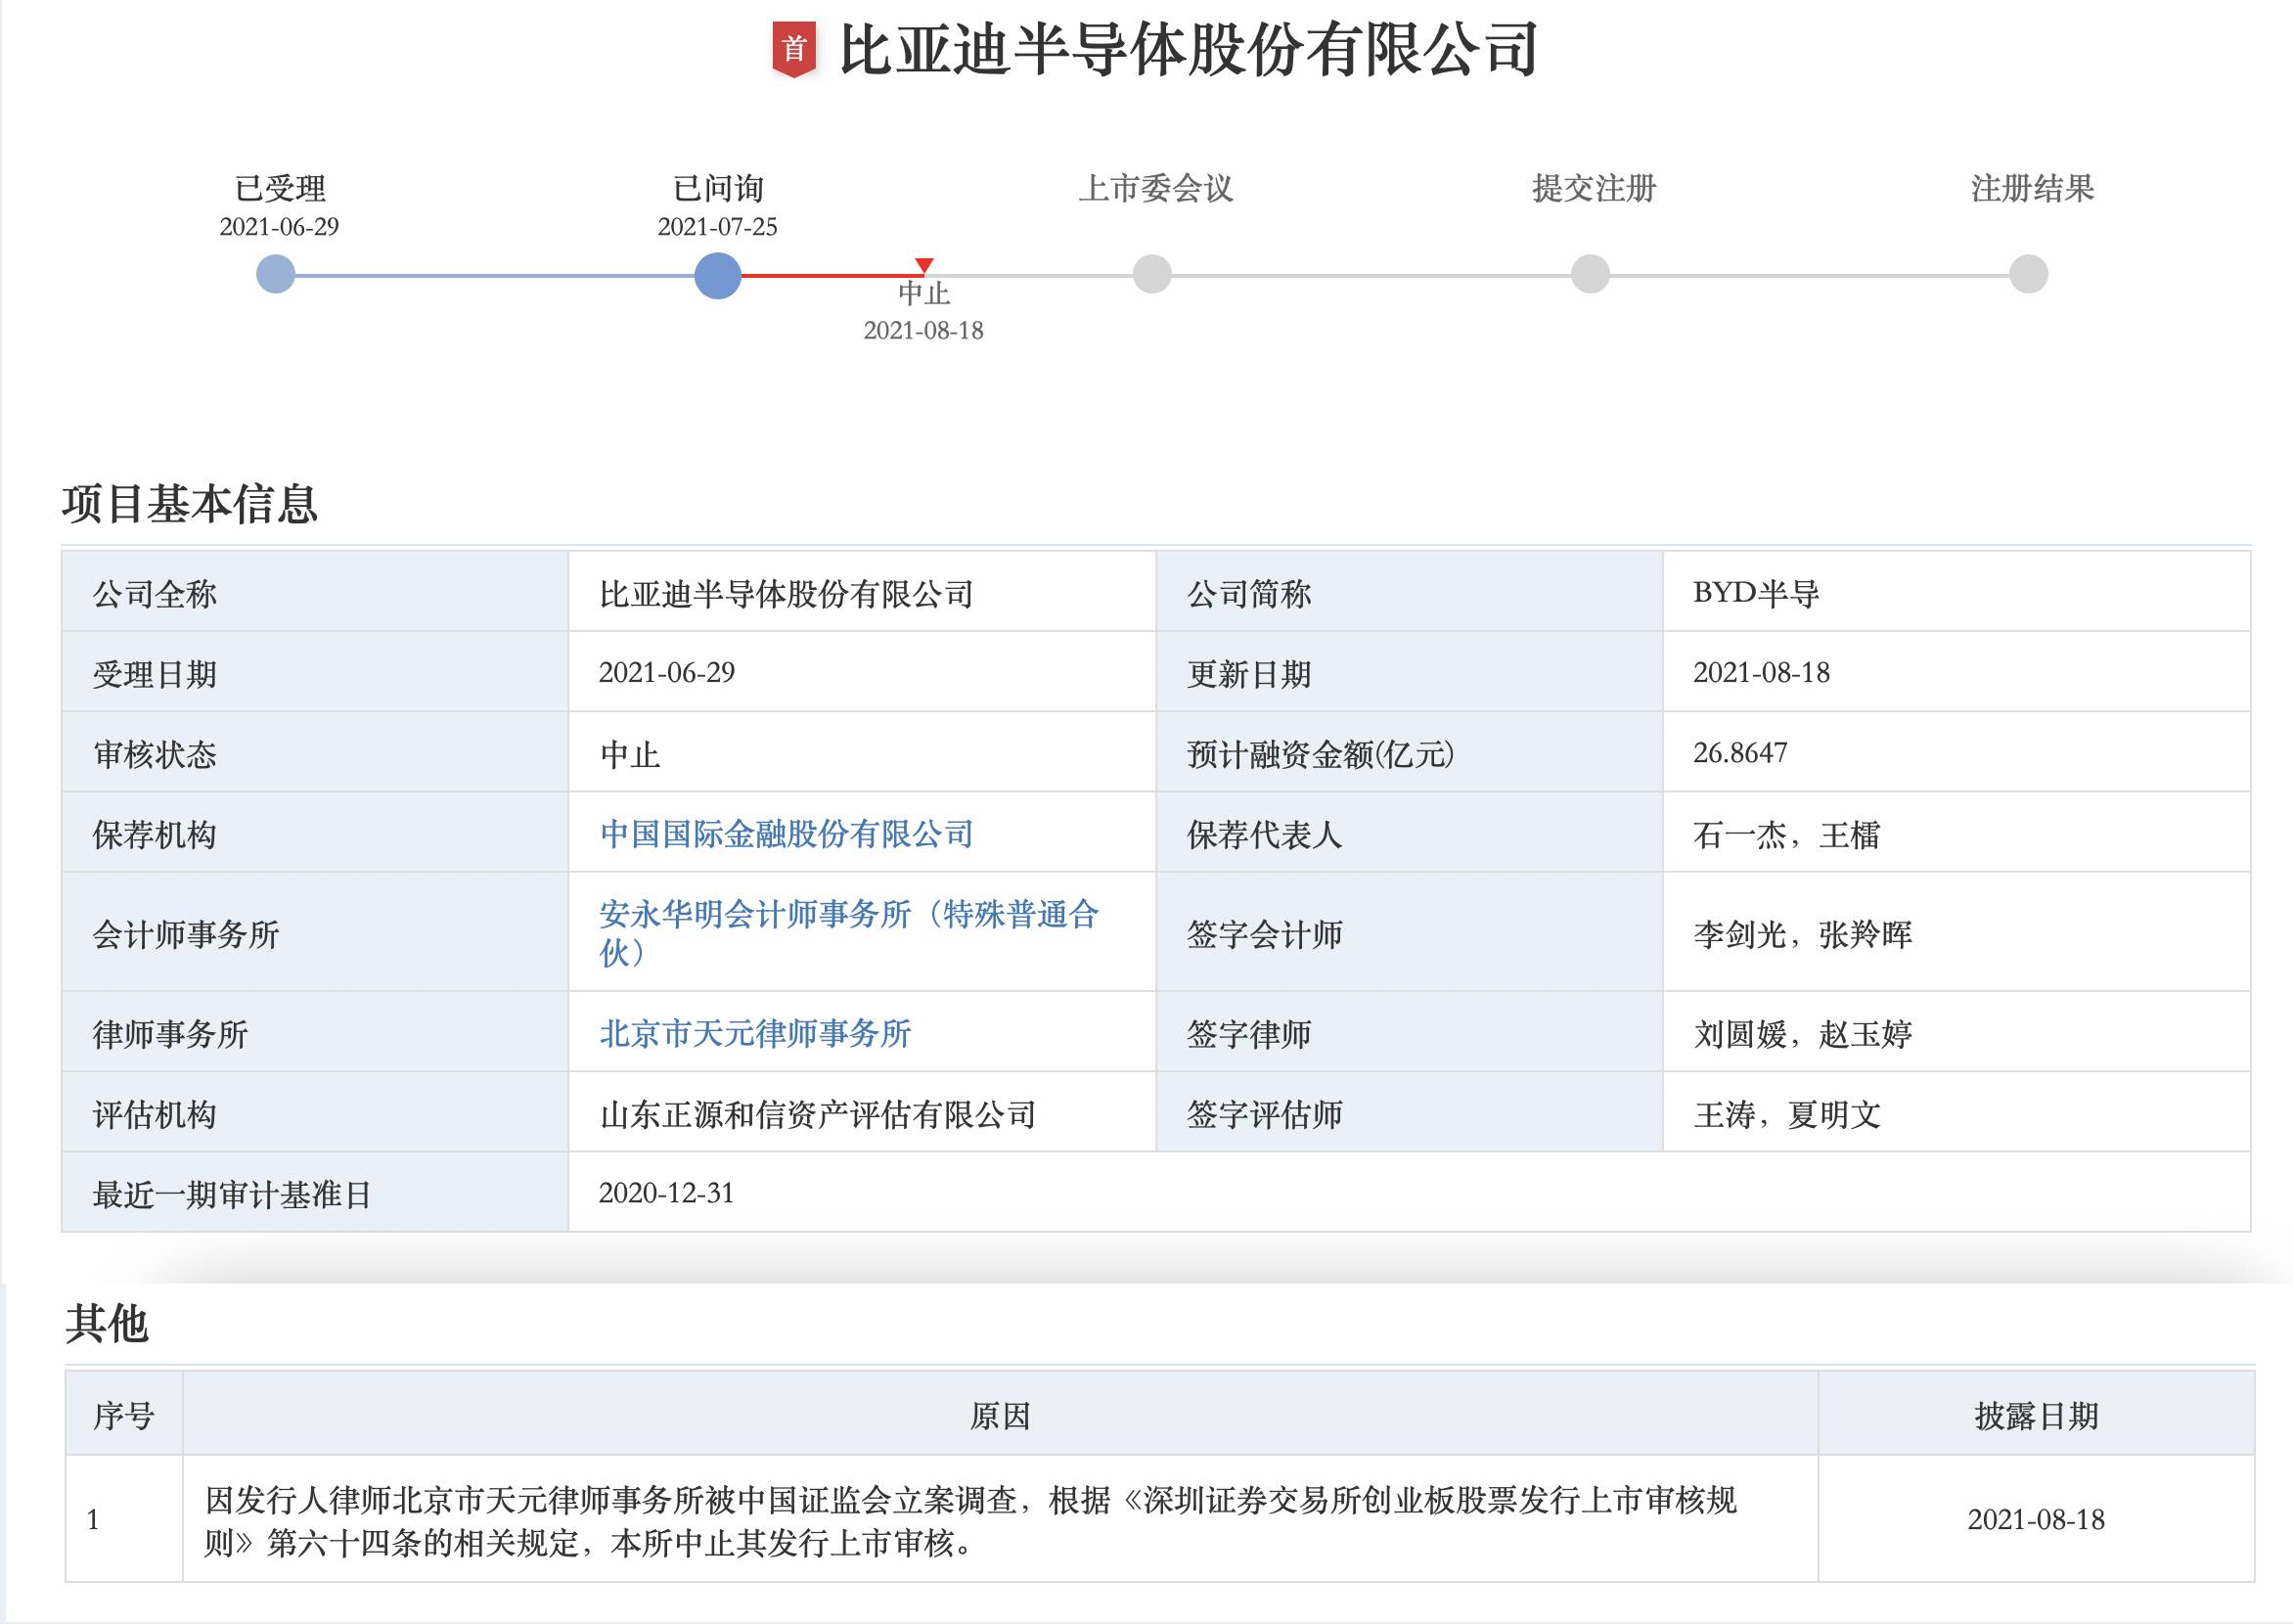This screenshot has height=1624, width=2293.
Task: Click the 保荐代表人 label cell
Action: pyautogui.click(x=1410, y=832)
